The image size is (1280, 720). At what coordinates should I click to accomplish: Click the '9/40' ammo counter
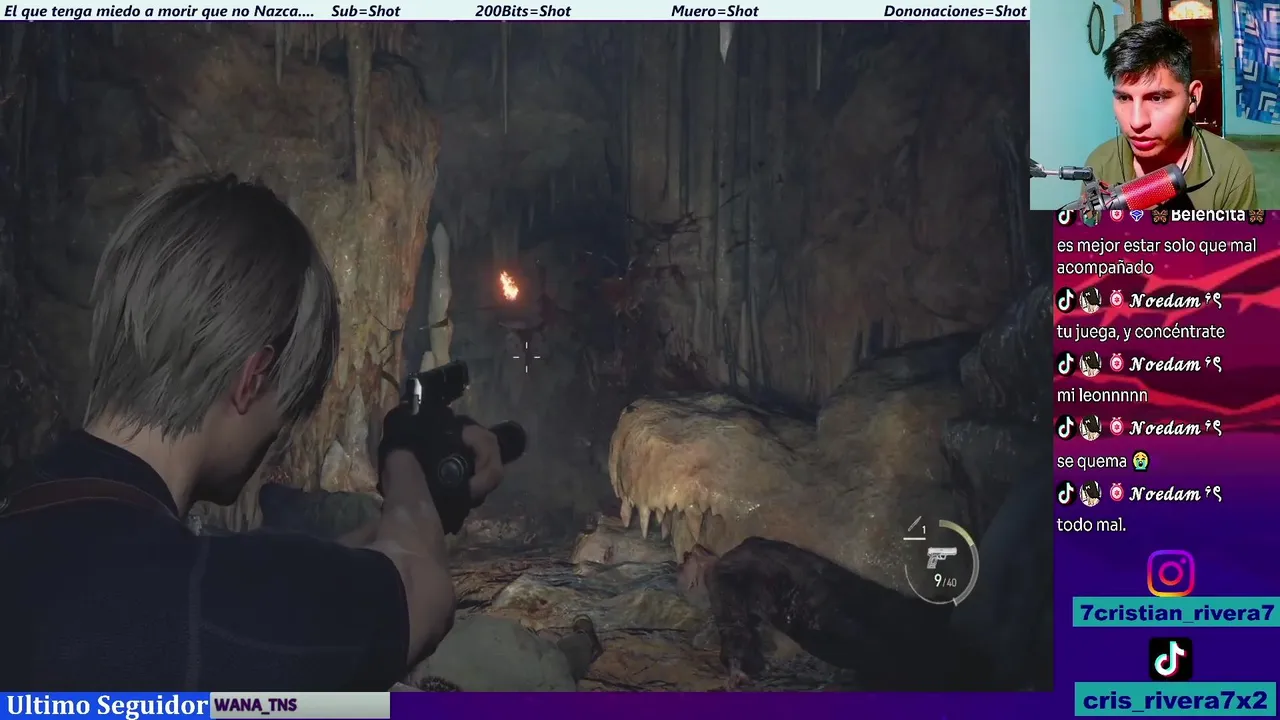pos(945,581)
